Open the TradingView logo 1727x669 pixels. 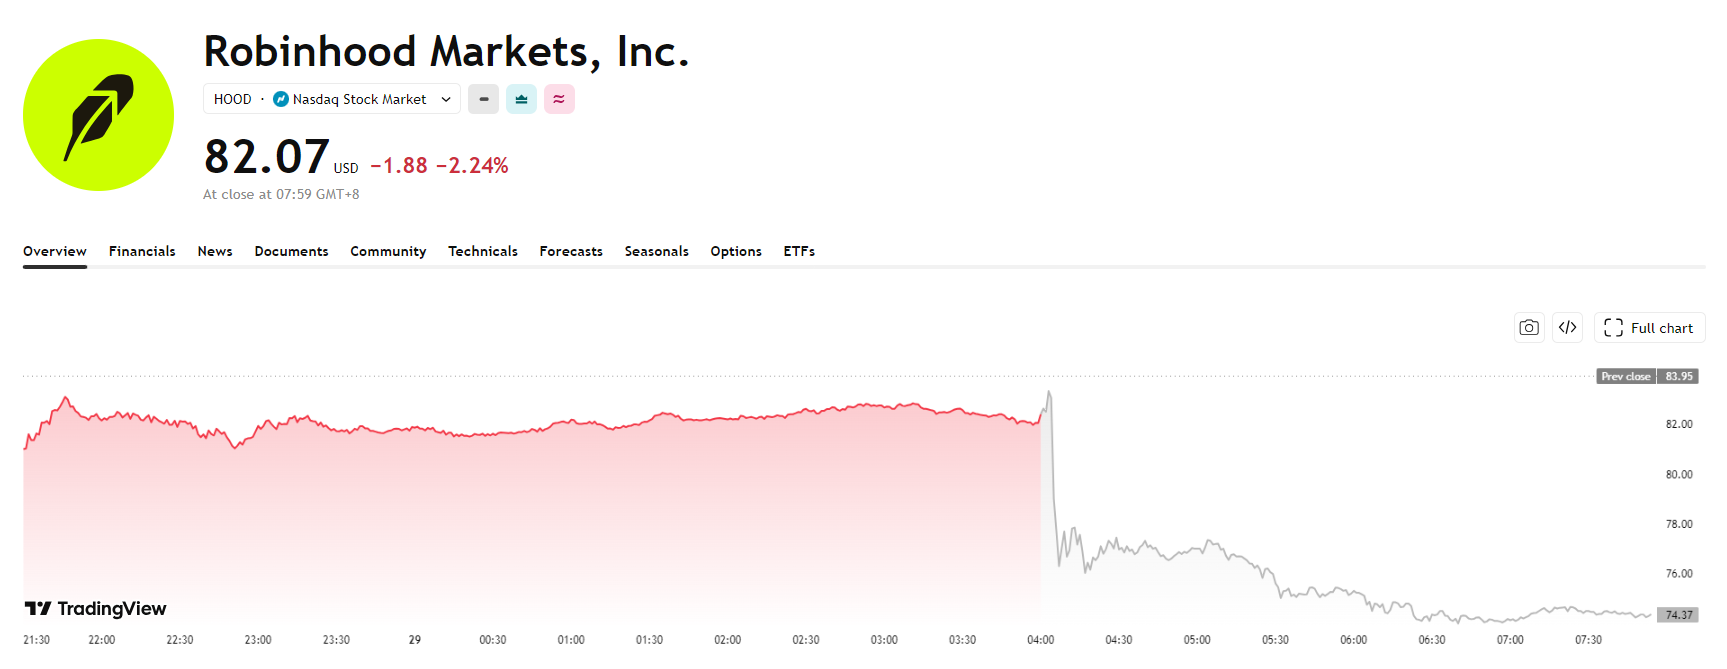pos(97,608)
